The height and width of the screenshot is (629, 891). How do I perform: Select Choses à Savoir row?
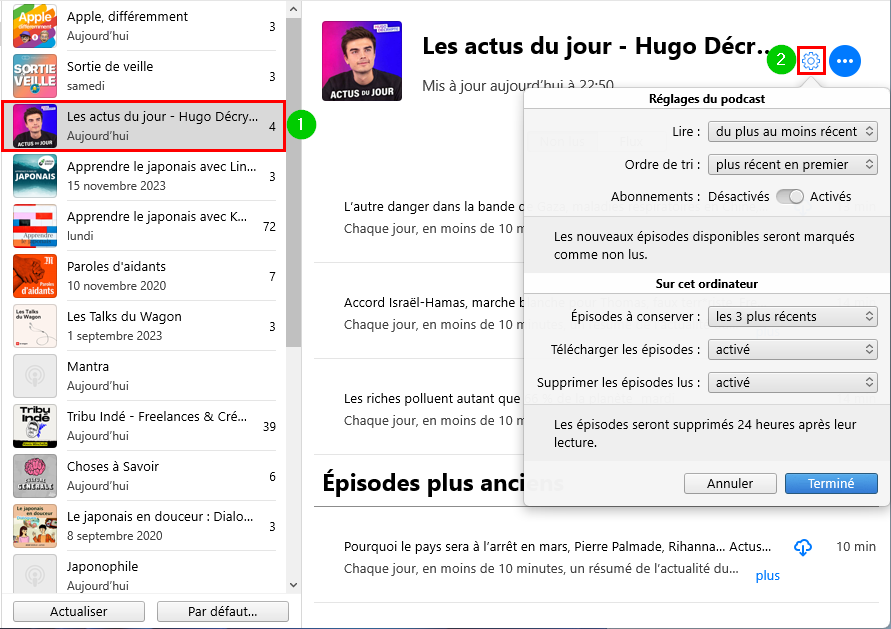[144, 476]
